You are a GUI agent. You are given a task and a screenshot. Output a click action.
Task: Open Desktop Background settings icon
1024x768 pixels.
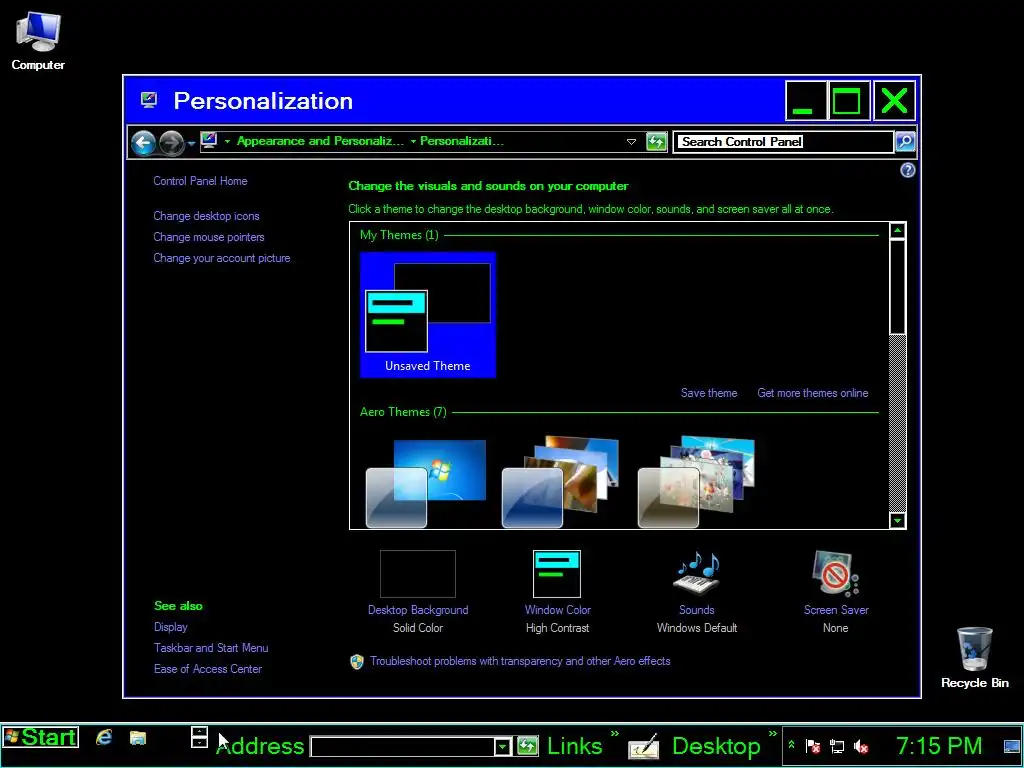tap(418, 574)
